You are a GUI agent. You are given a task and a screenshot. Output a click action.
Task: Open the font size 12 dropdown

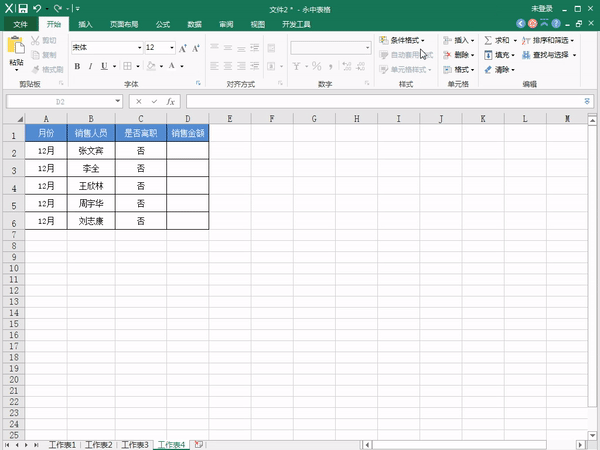[x=172, y=48]
